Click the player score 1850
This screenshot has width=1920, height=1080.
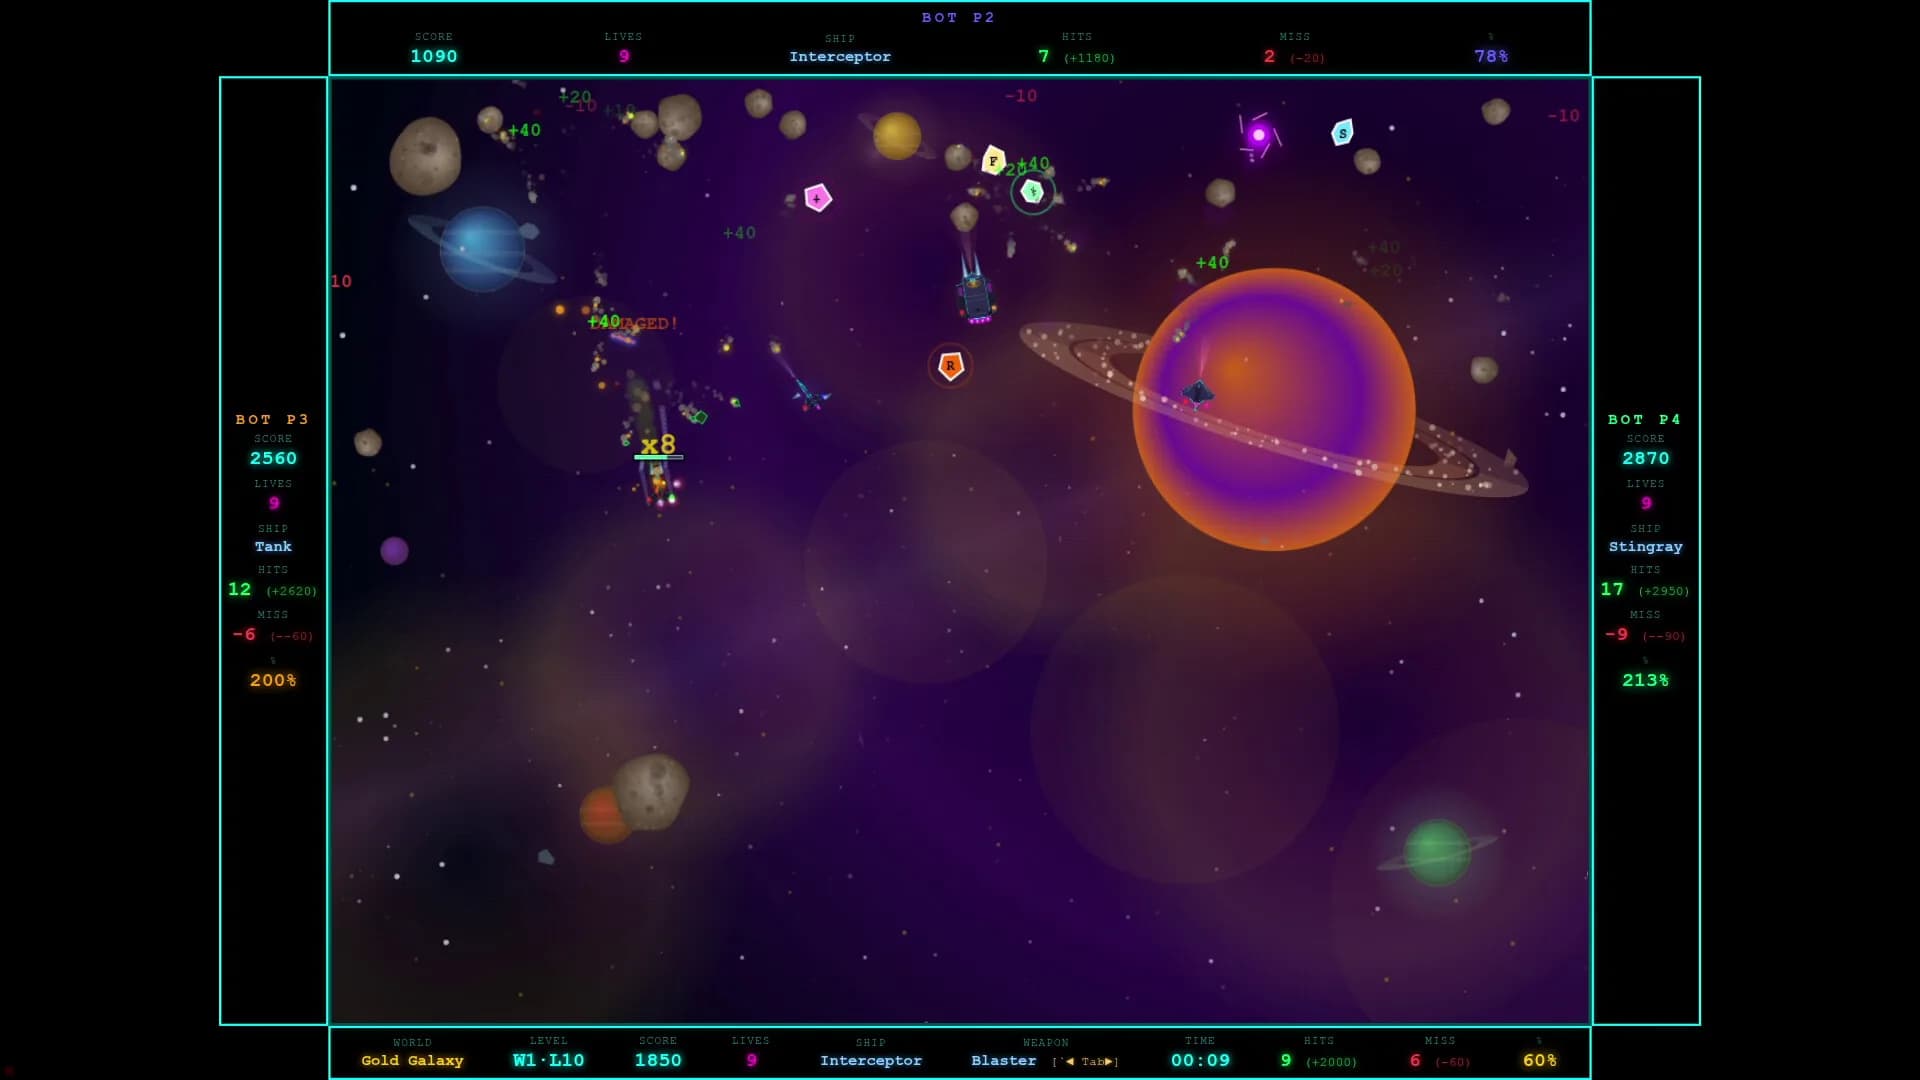(x=658, y=1060)
